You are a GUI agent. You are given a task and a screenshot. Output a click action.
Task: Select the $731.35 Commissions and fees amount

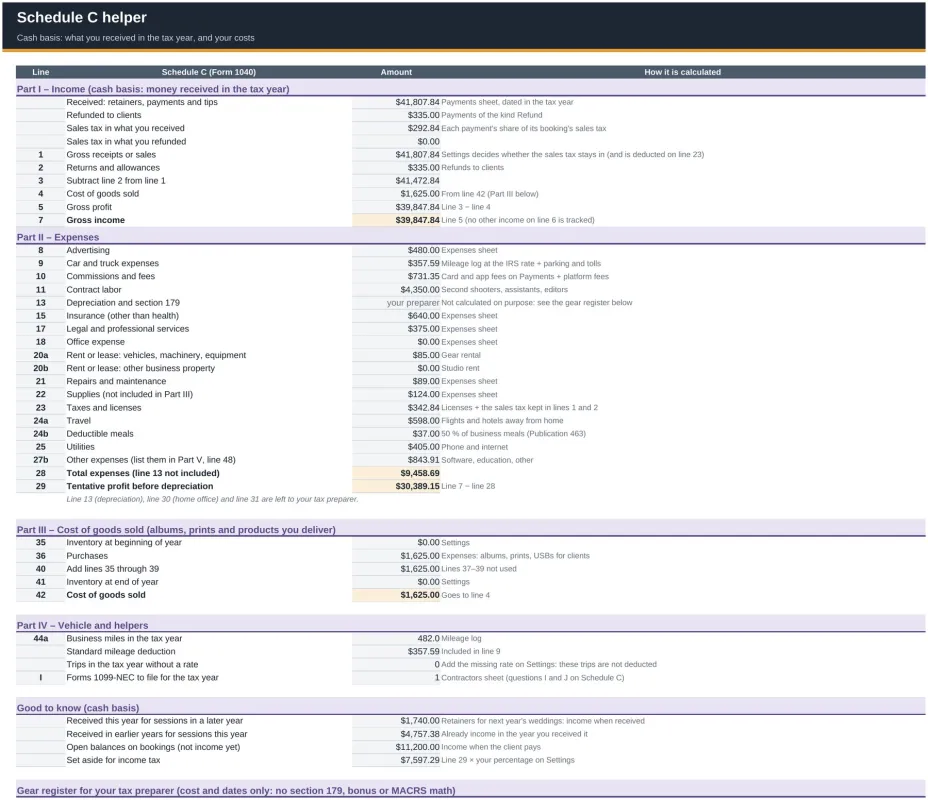(423, 276)
